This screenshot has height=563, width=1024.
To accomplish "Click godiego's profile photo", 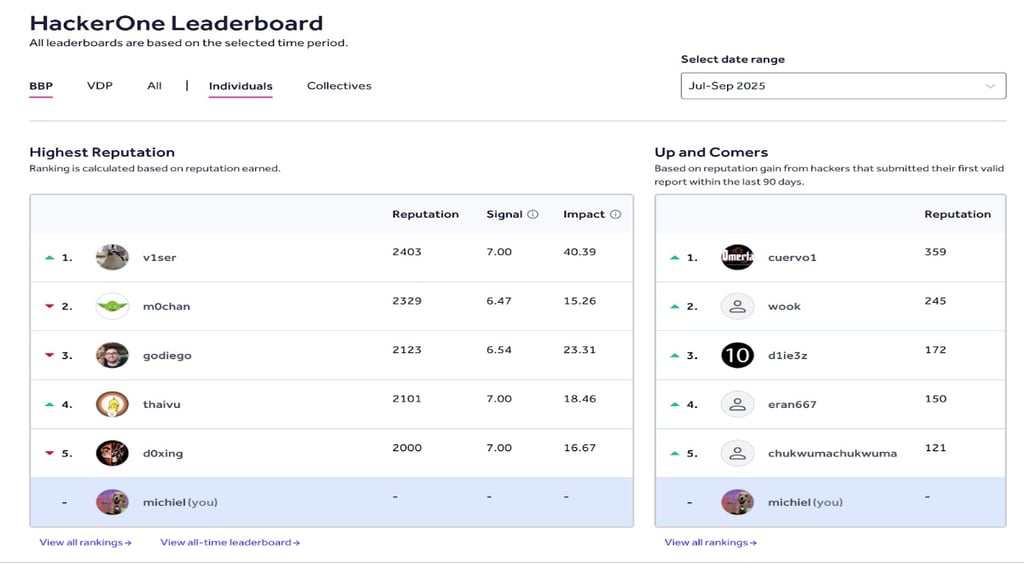I will pyautogui.click(x=112, y=355).
